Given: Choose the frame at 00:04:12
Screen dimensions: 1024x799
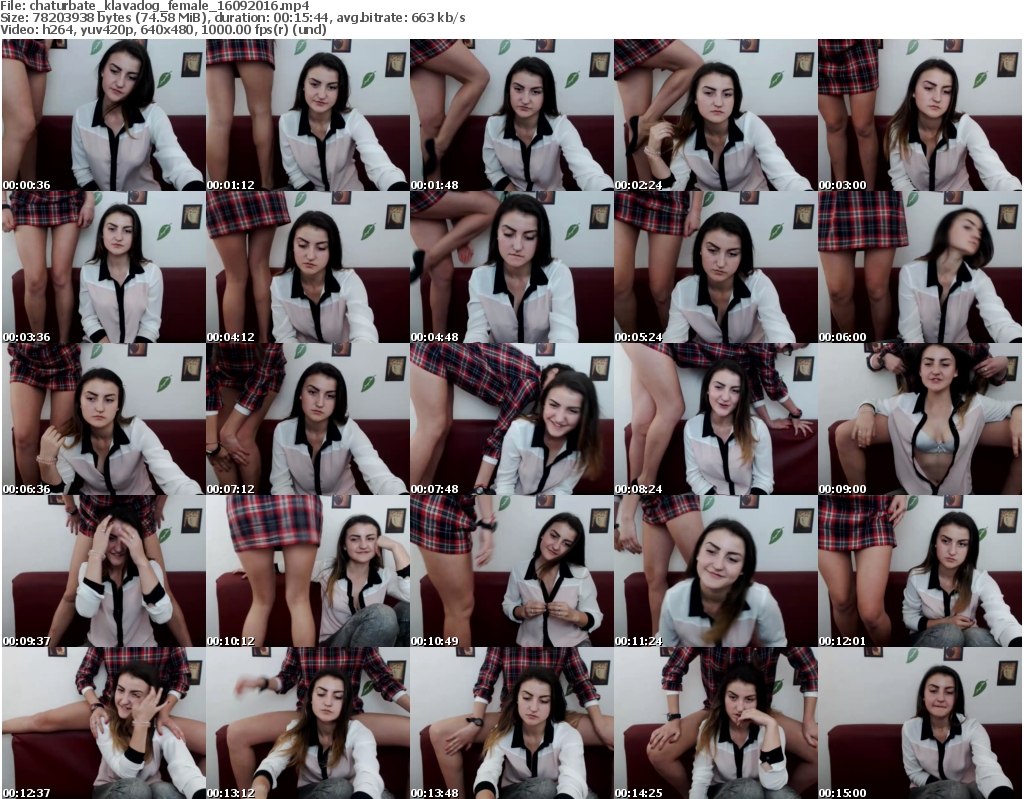Looking at the screenshot, I should (308, 267).
